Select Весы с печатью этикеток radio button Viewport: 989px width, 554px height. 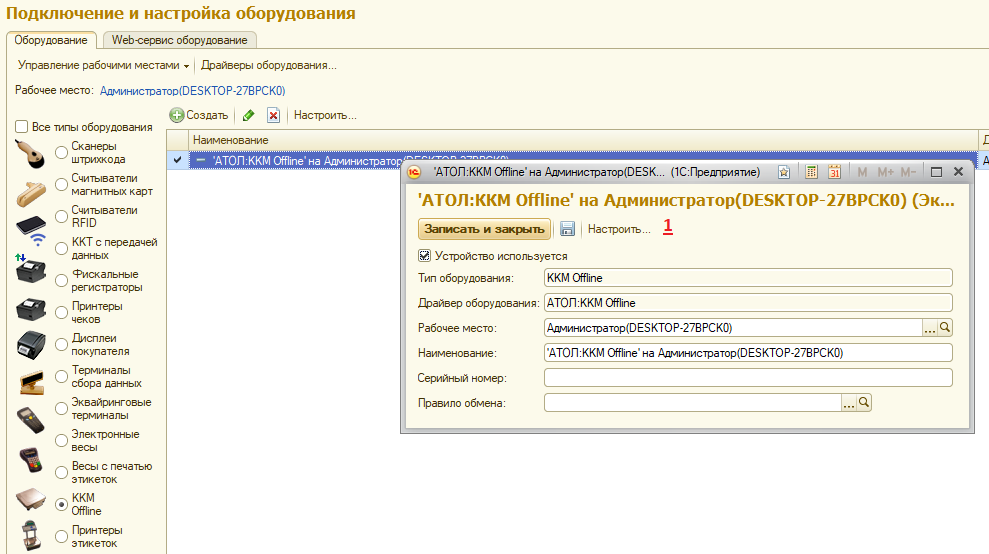point(61,473)
